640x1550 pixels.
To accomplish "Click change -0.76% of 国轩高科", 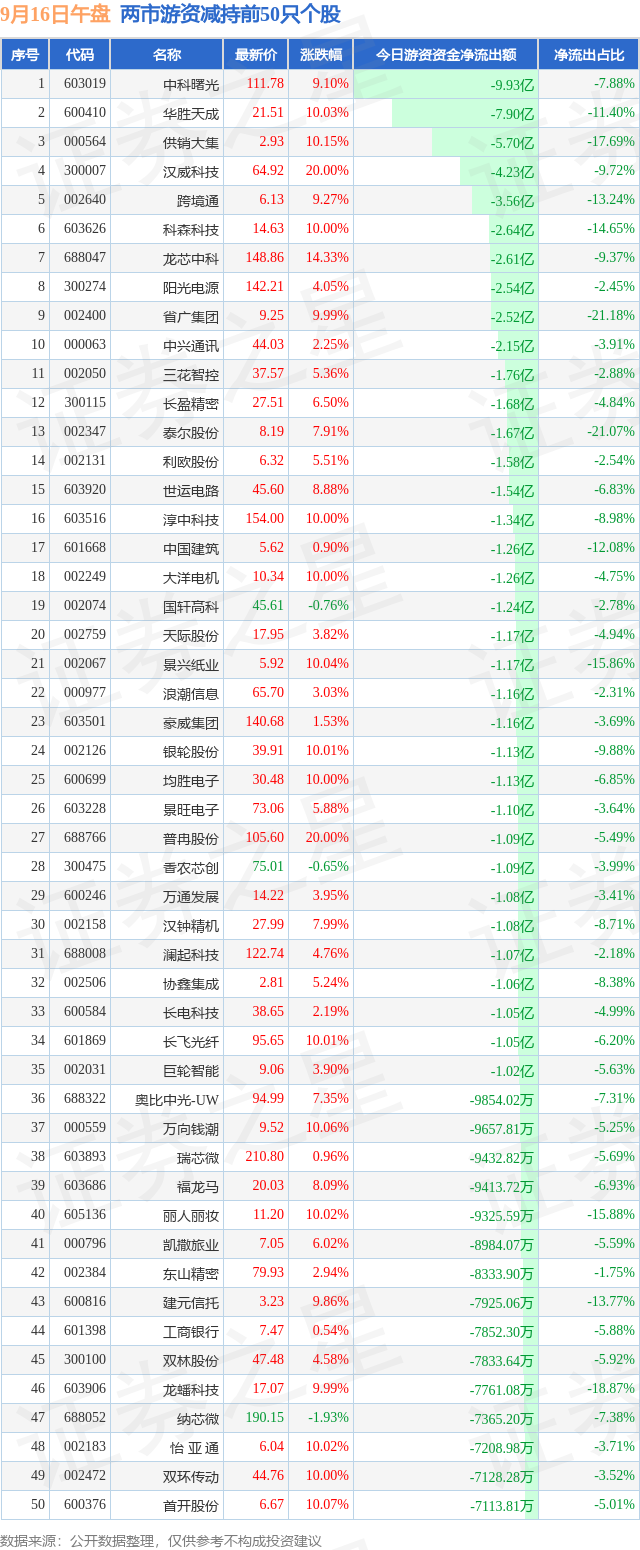I will click(x=329, y=606).
